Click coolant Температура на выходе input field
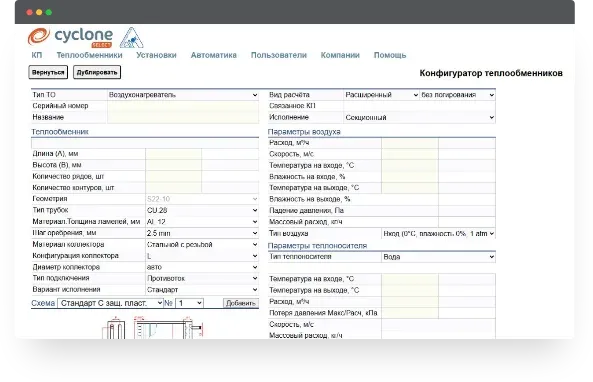Image resolution: width=593 pixels, height=382 pixels. 410,290
